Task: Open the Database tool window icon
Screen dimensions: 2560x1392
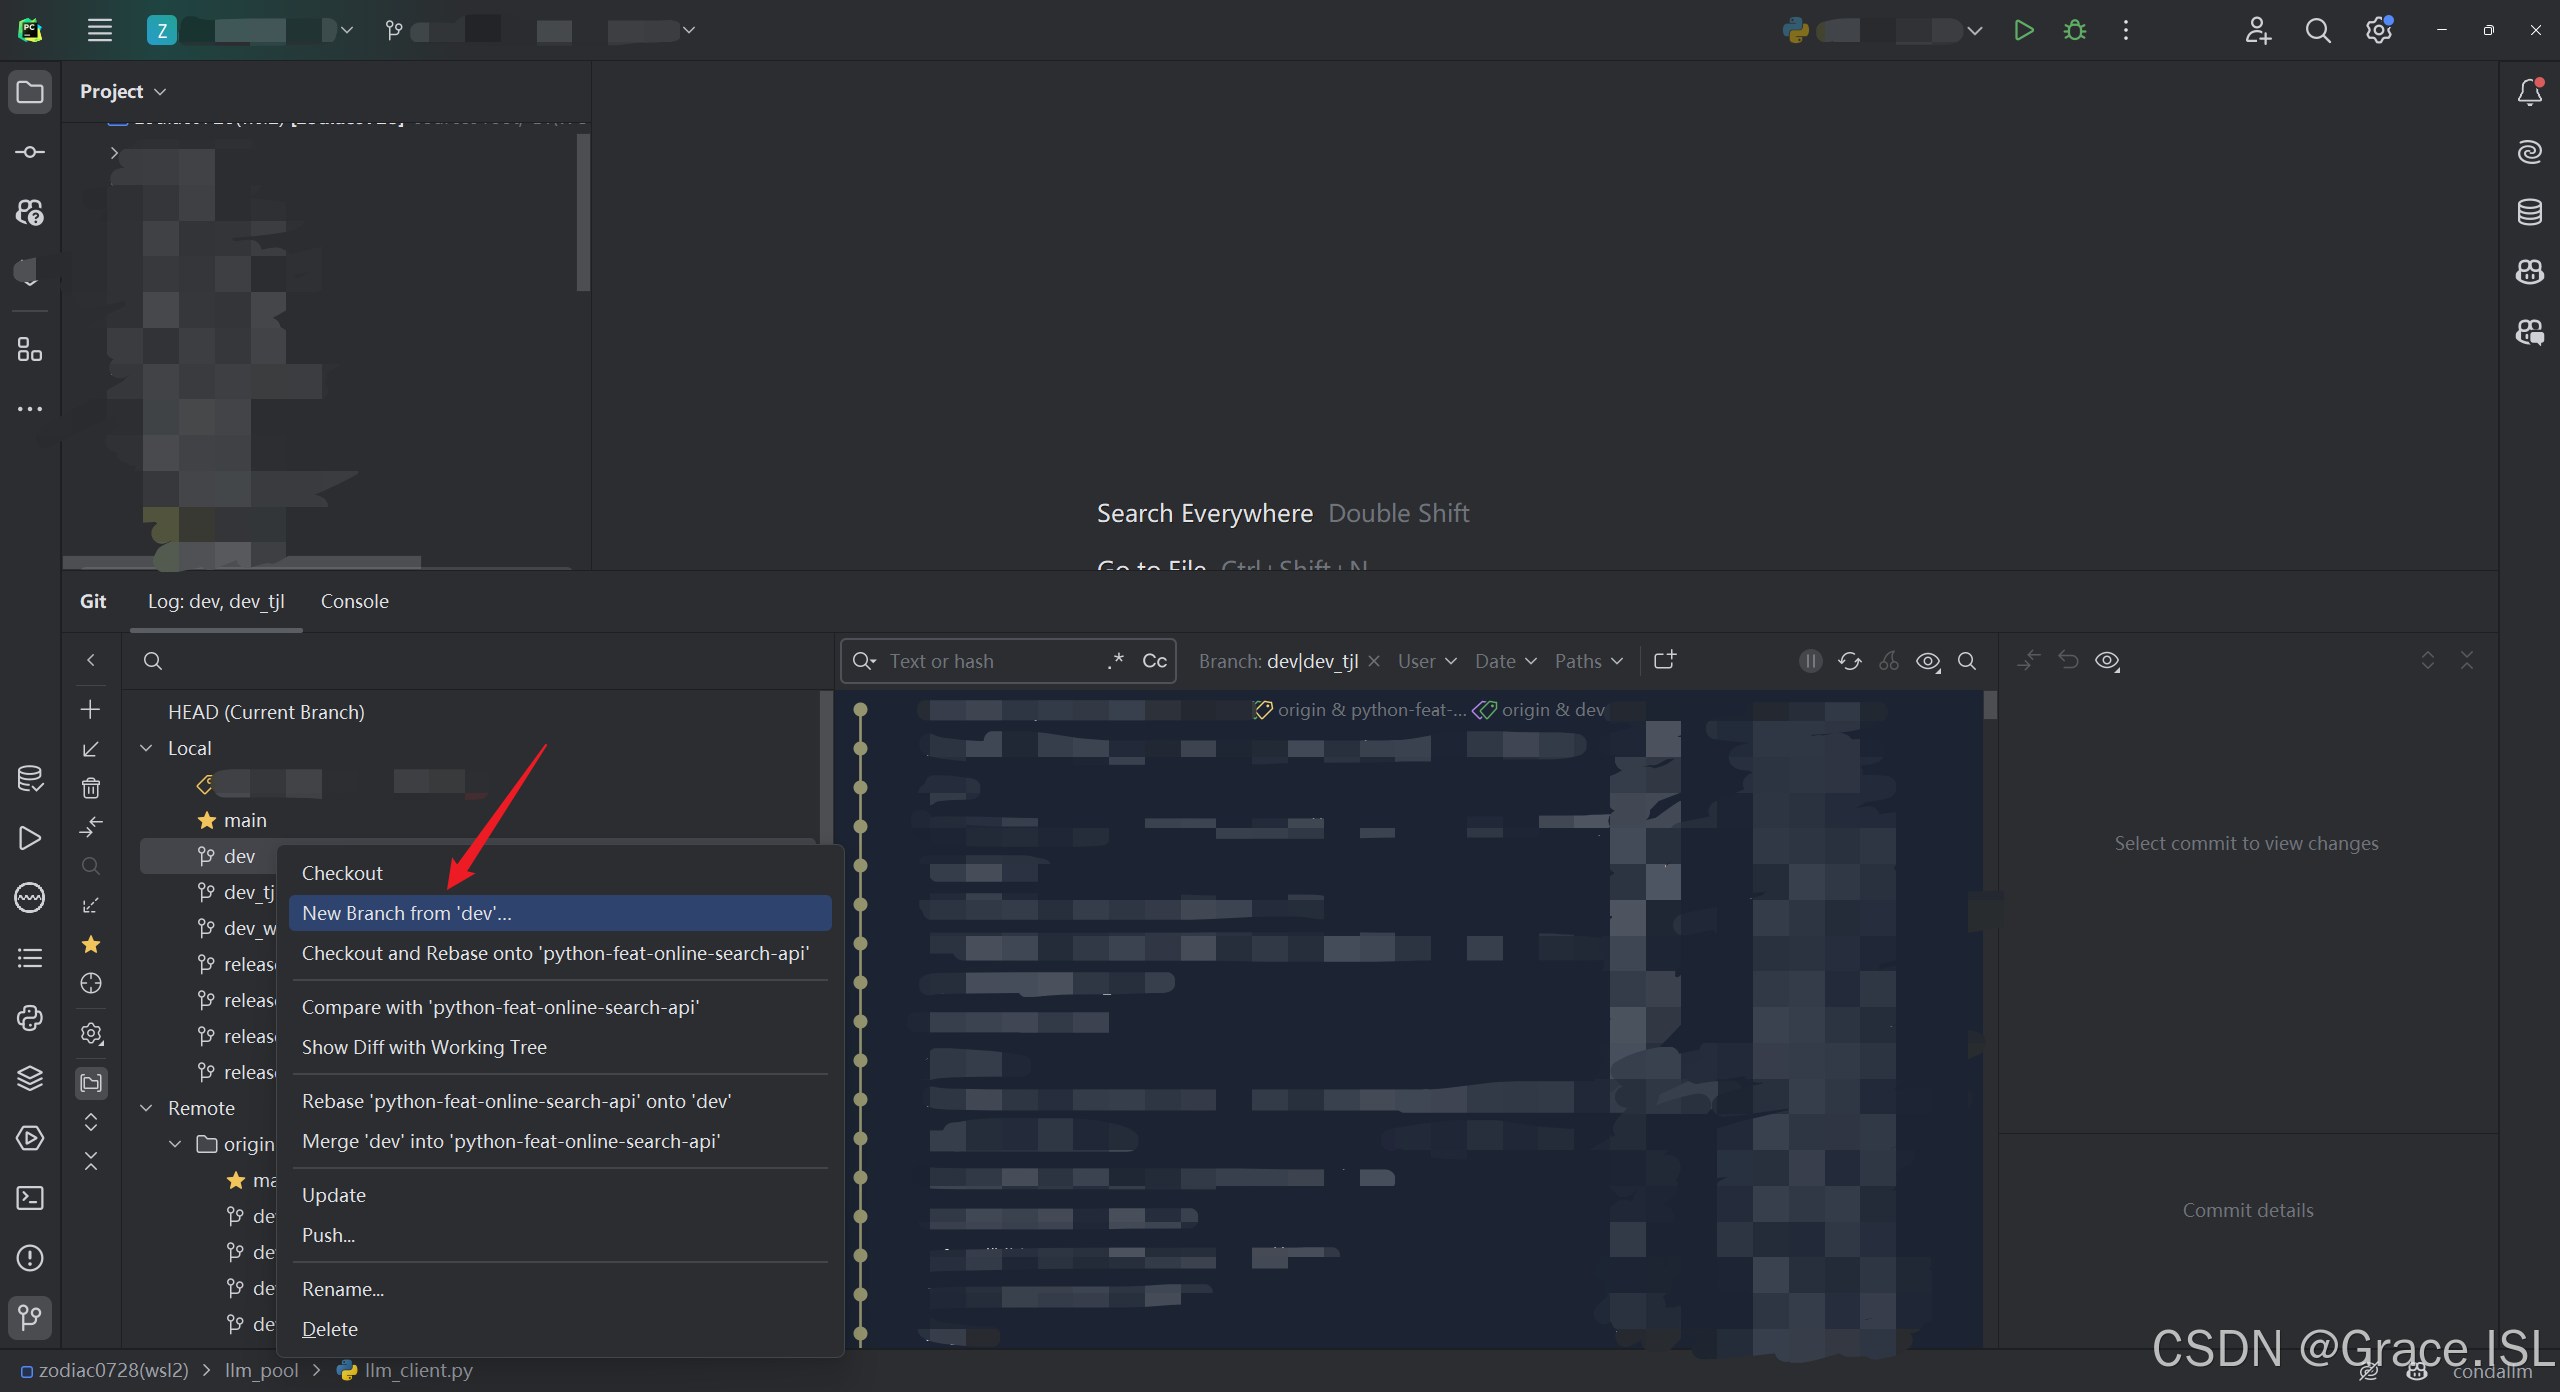Action: click(2529, 212)
